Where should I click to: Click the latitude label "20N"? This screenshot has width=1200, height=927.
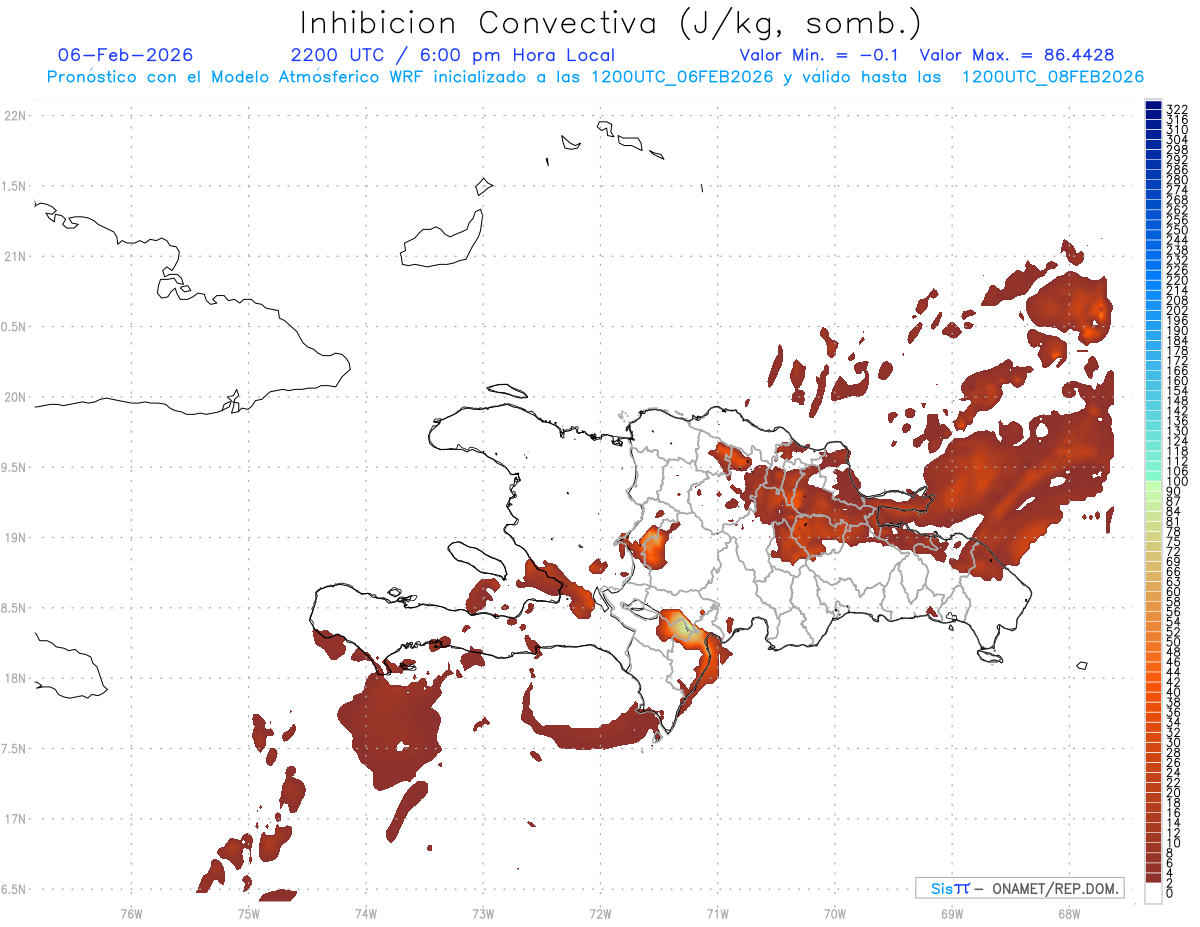click(15, 397)
